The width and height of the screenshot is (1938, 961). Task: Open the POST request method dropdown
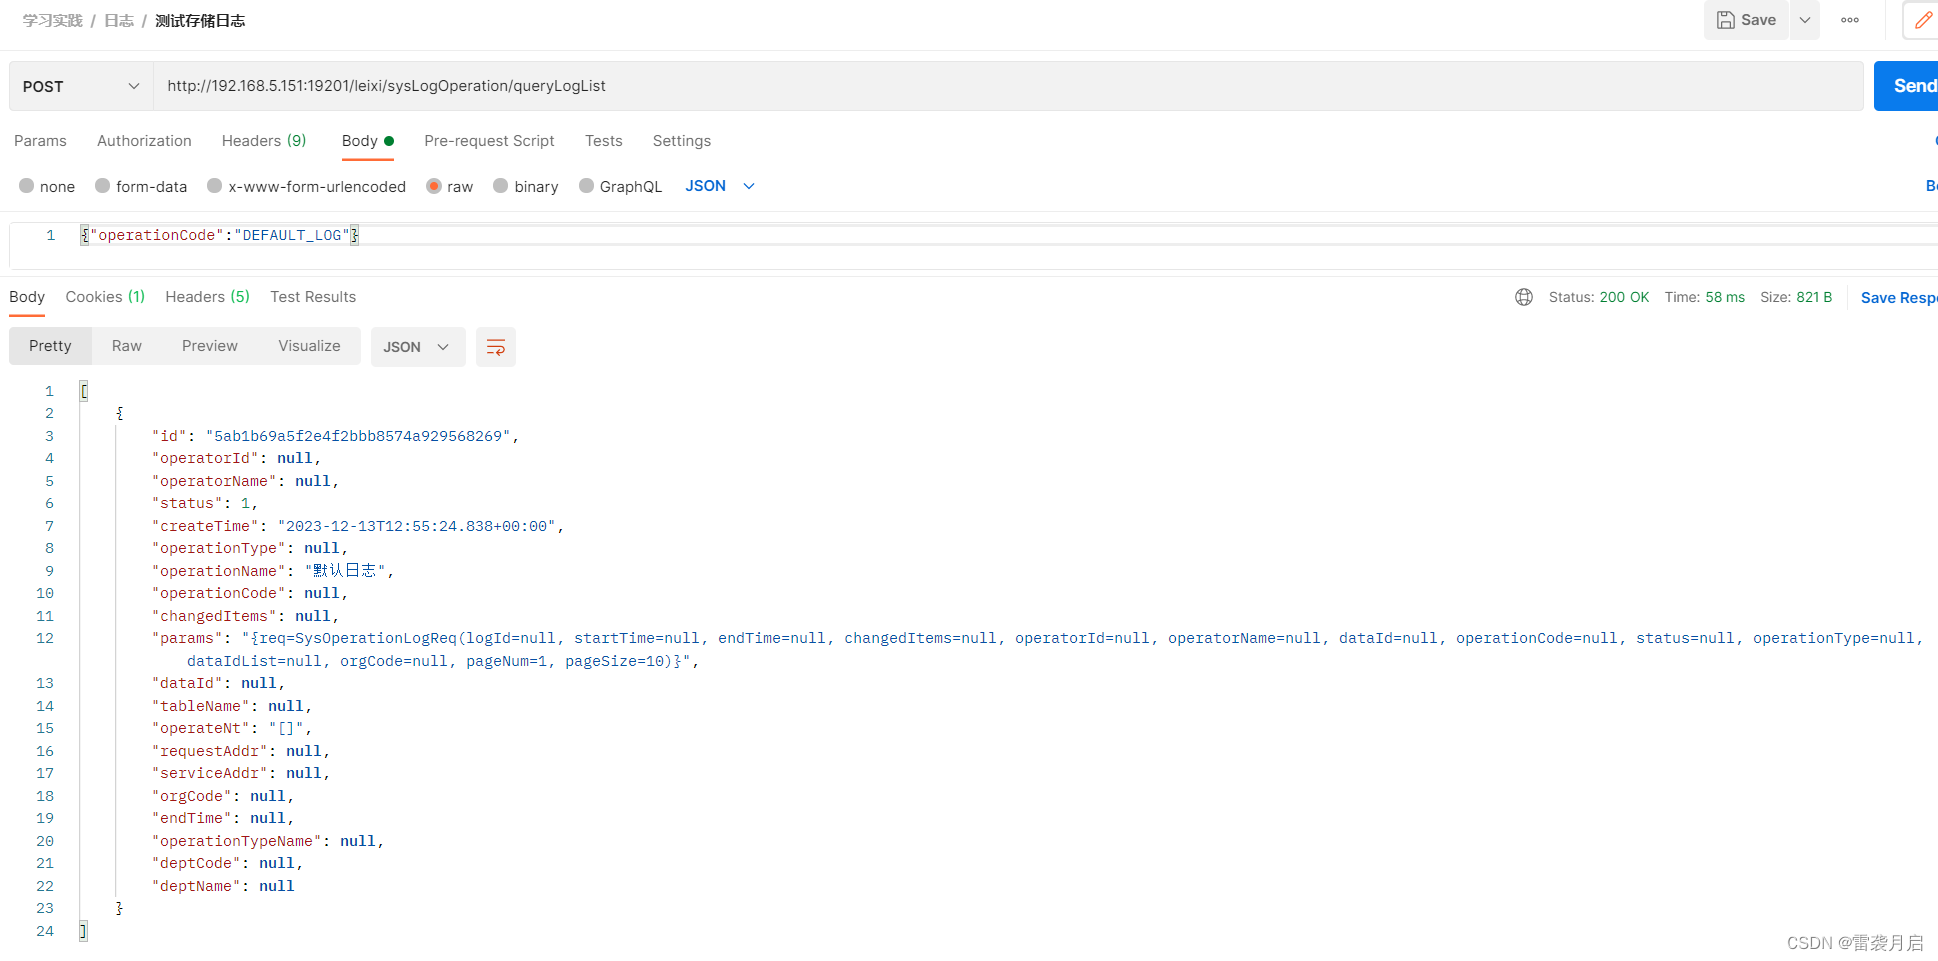[80, 86]
